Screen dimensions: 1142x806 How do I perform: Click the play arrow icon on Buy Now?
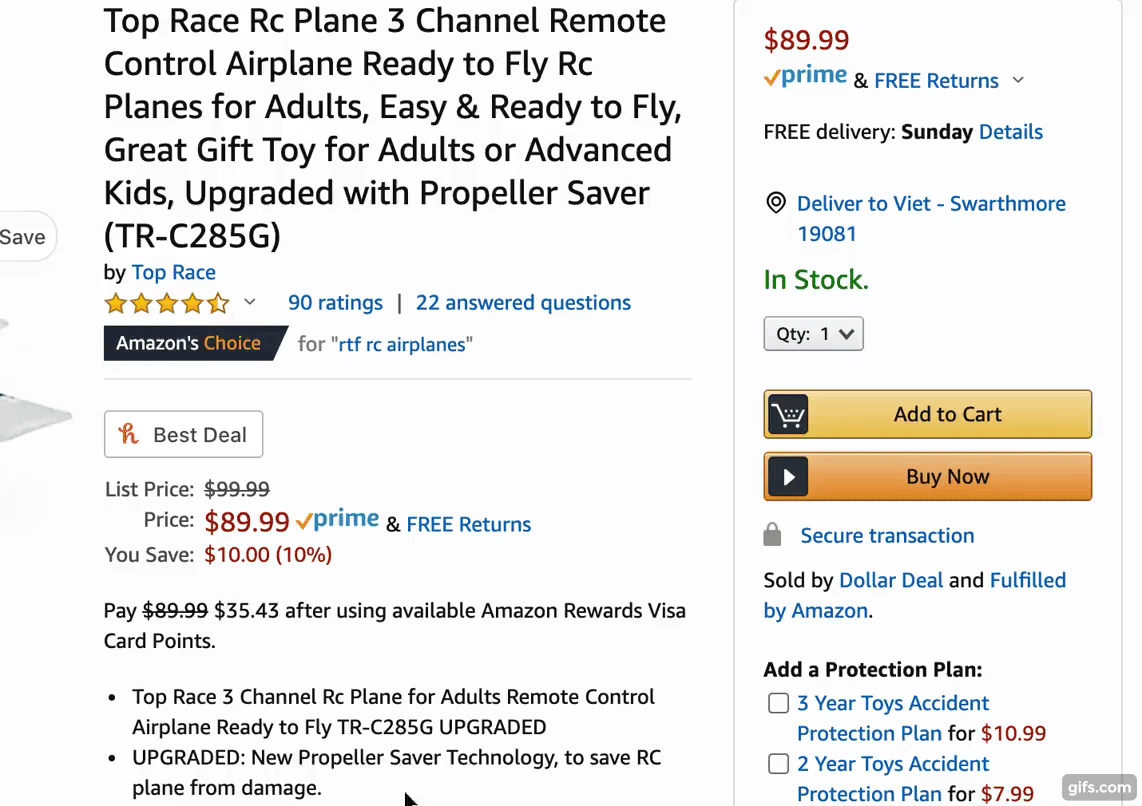click(788, 477)
